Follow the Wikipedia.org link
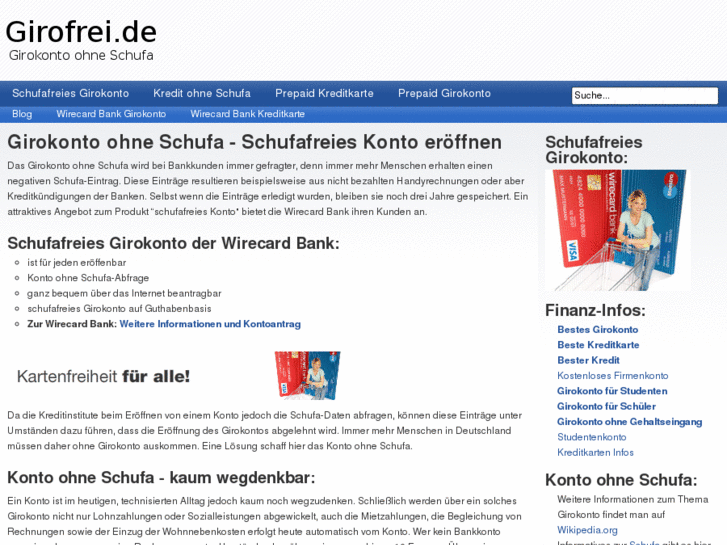The width and height of the screenshot is (727, 545). (x=587, y=529)
